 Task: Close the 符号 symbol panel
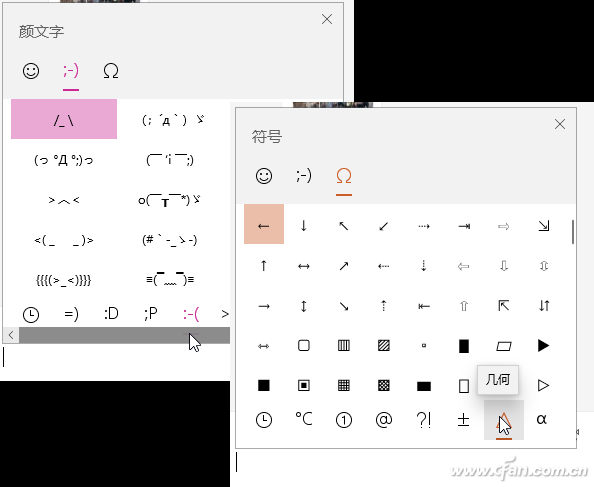560,124
